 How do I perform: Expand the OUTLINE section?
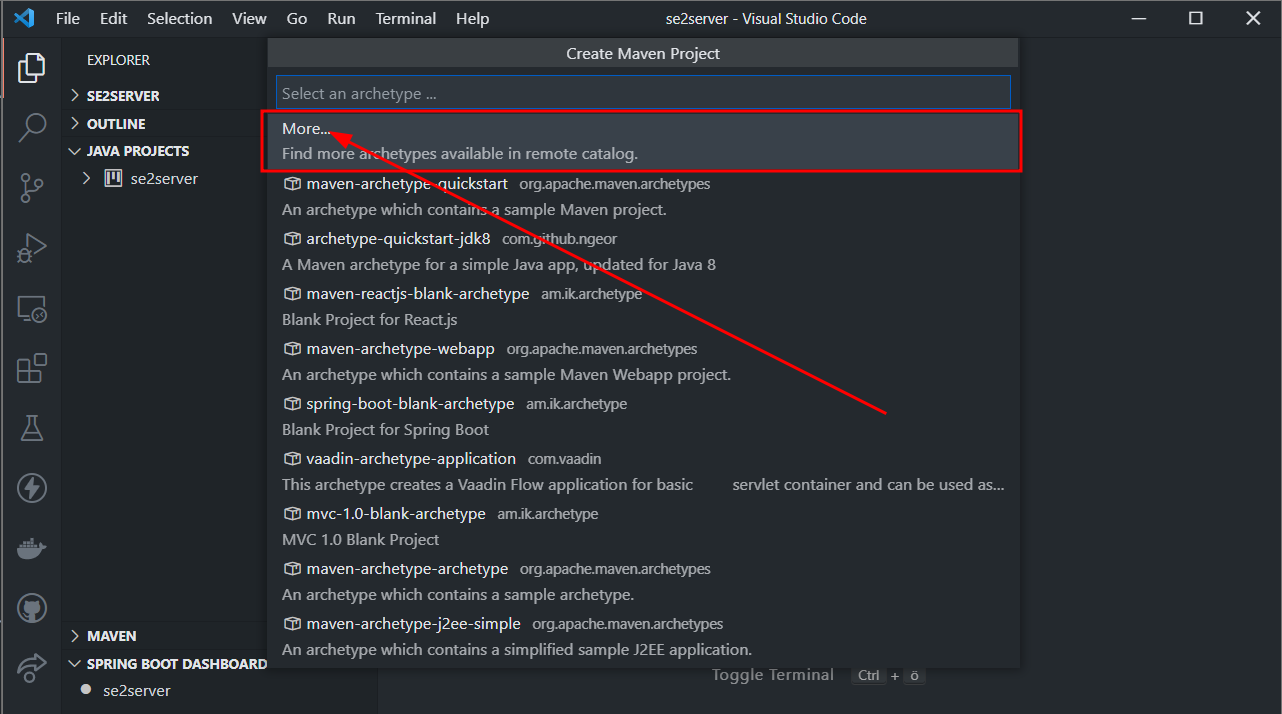(75, 124)
